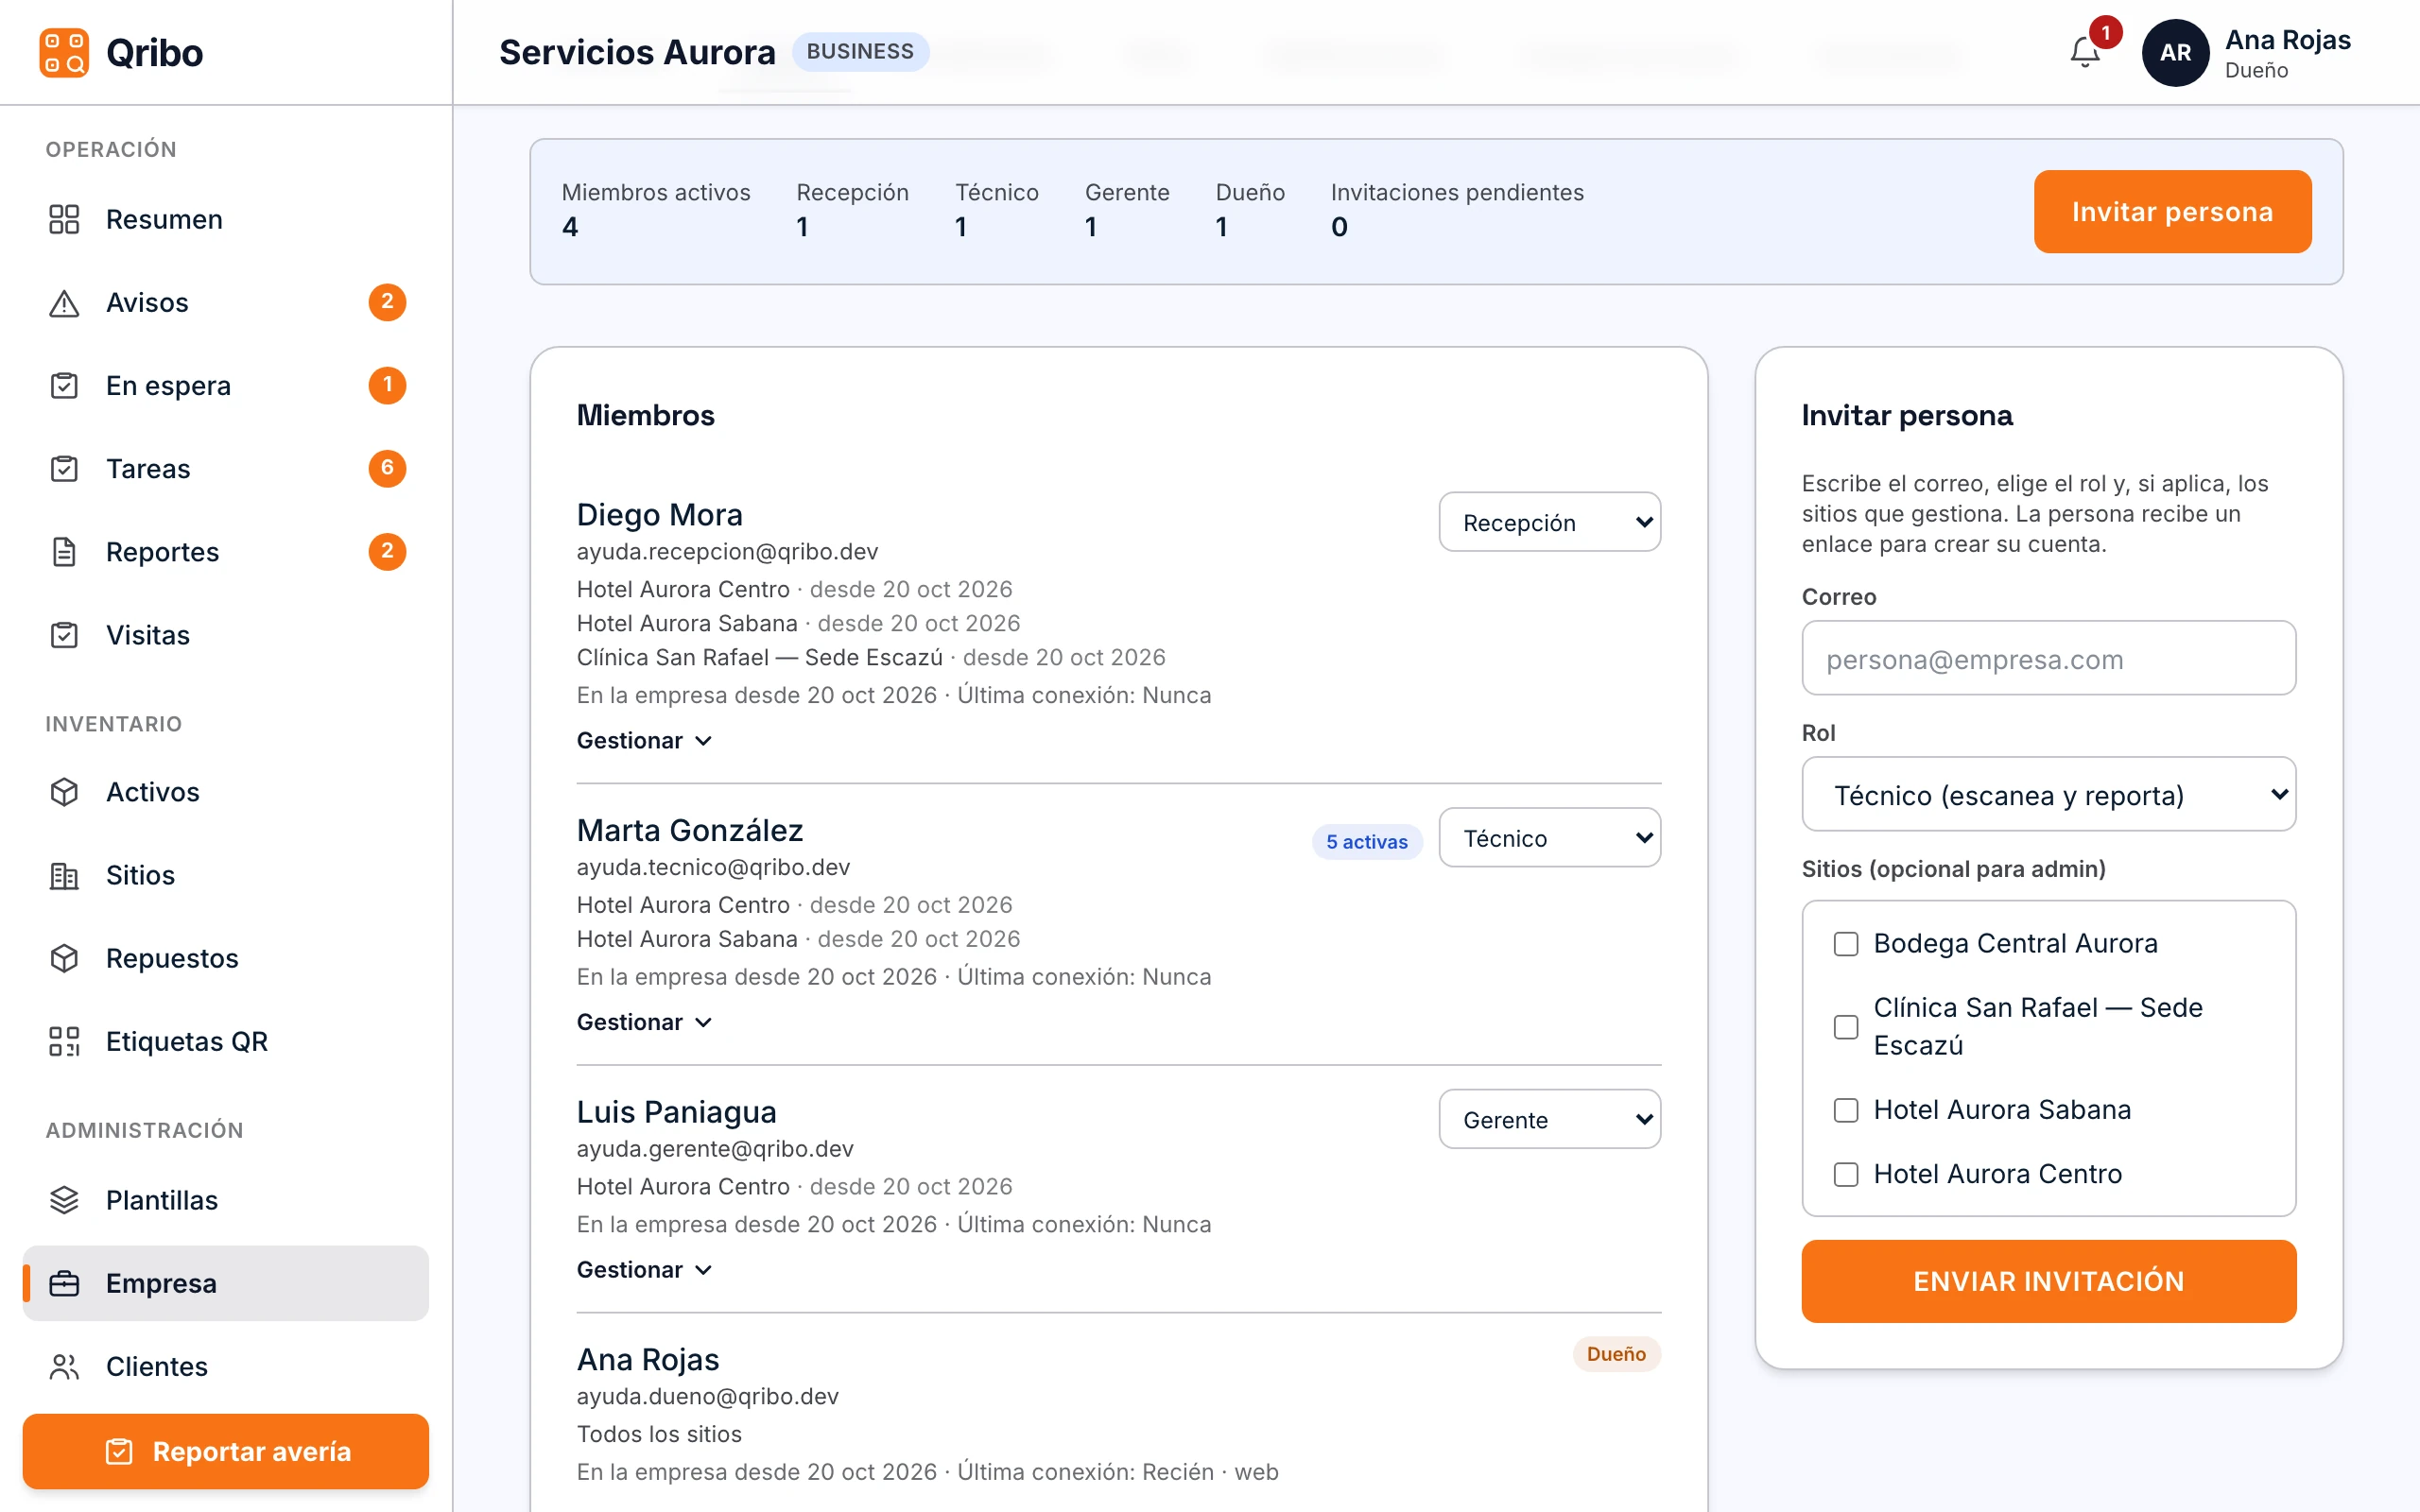
Task: Check the Bodega Central Aurora checkbox
Action: (1846, 944)
